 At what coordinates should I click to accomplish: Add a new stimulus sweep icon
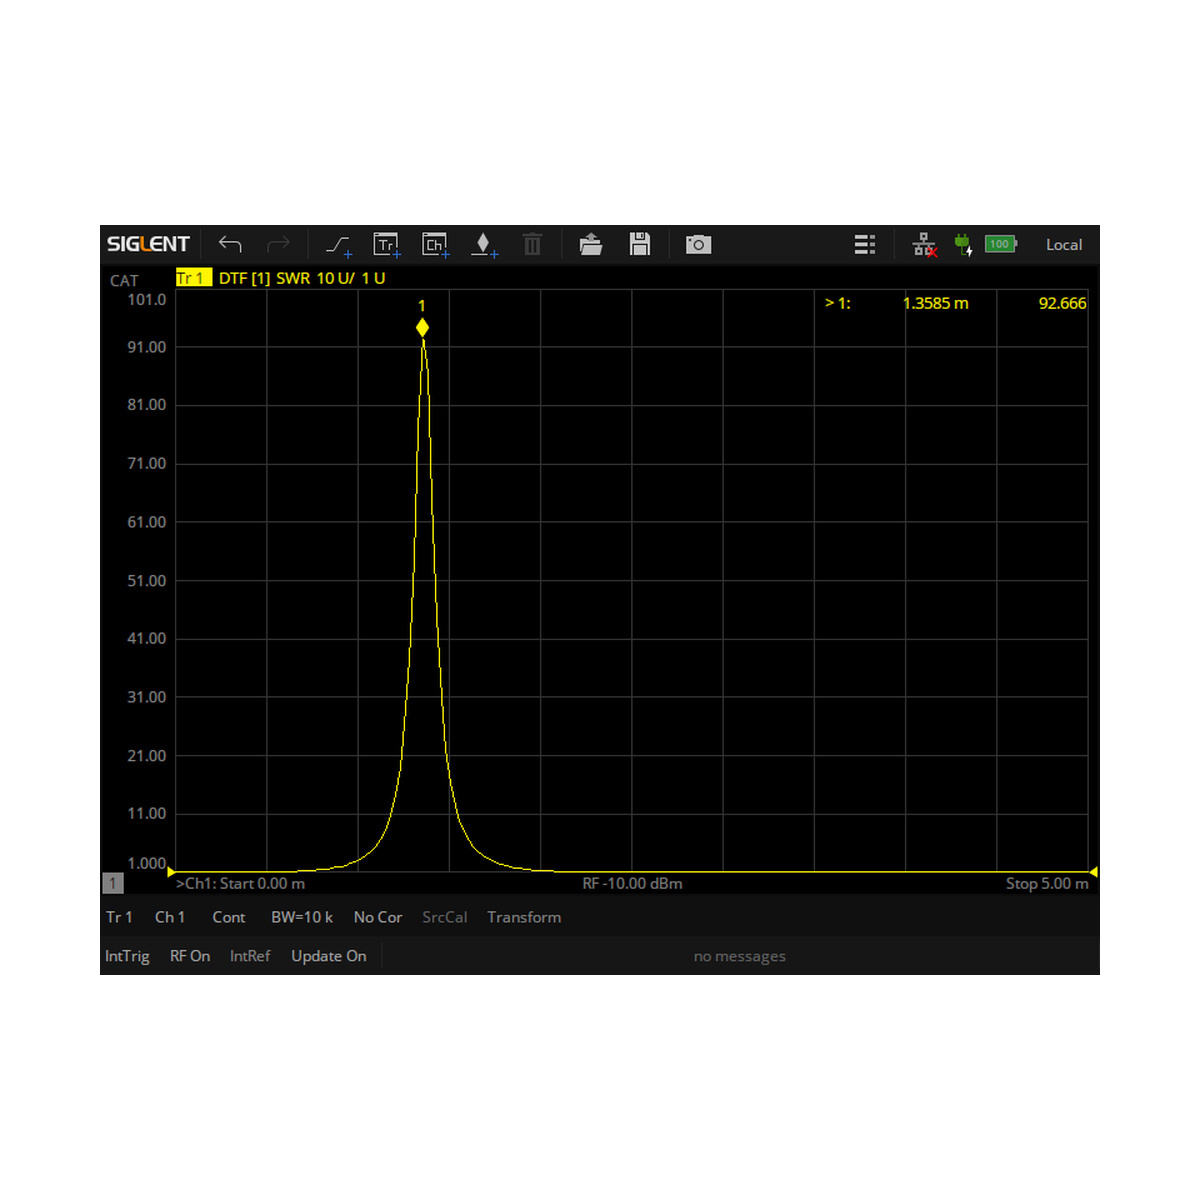coord(339,245)
